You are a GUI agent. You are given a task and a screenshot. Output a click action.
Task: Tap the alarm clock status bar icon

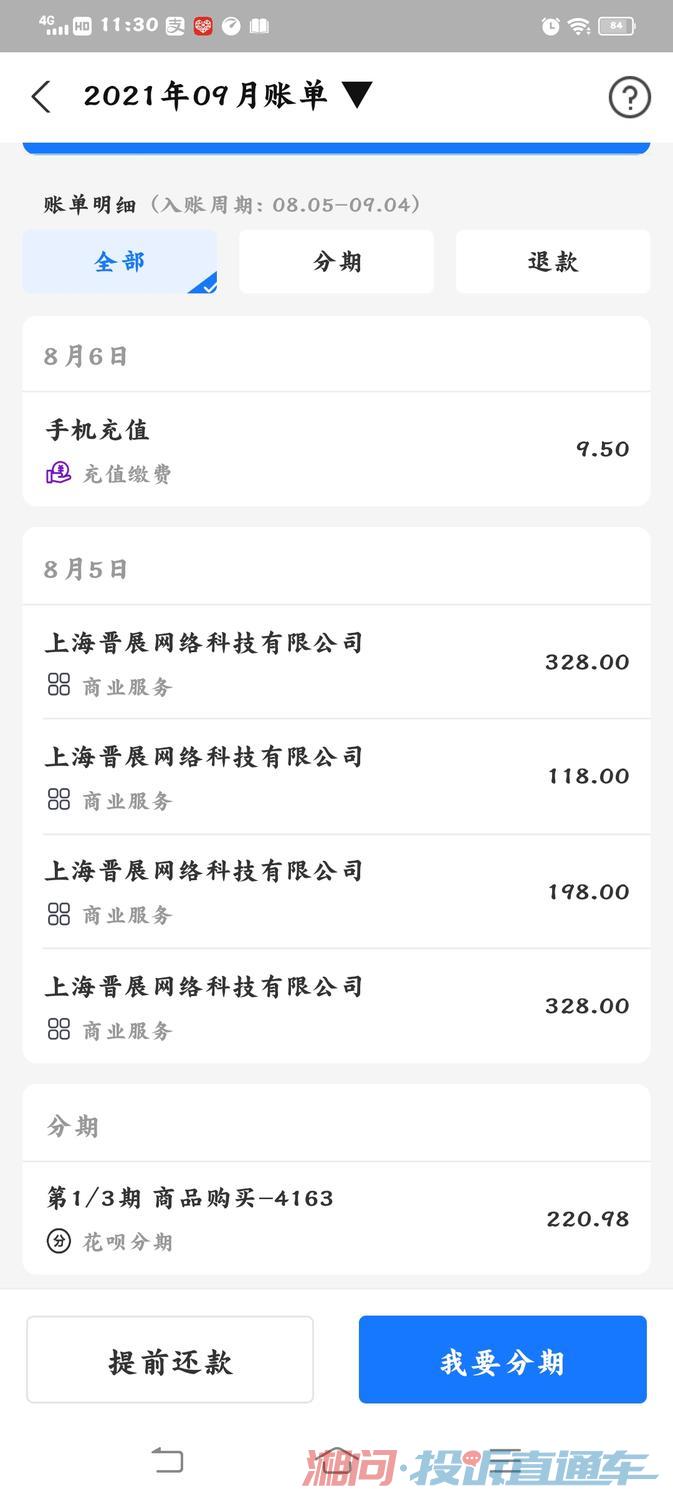550,26
